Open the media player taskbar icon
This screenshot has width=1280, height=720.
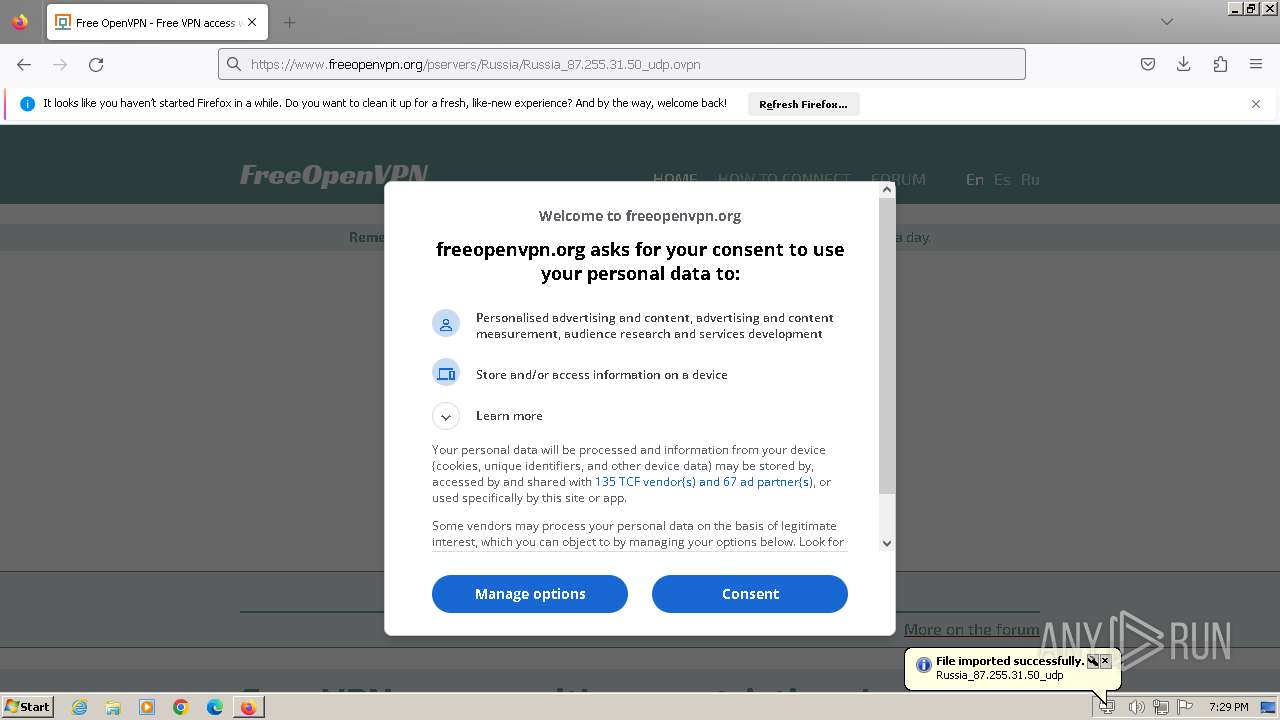(x=147, y=707)
